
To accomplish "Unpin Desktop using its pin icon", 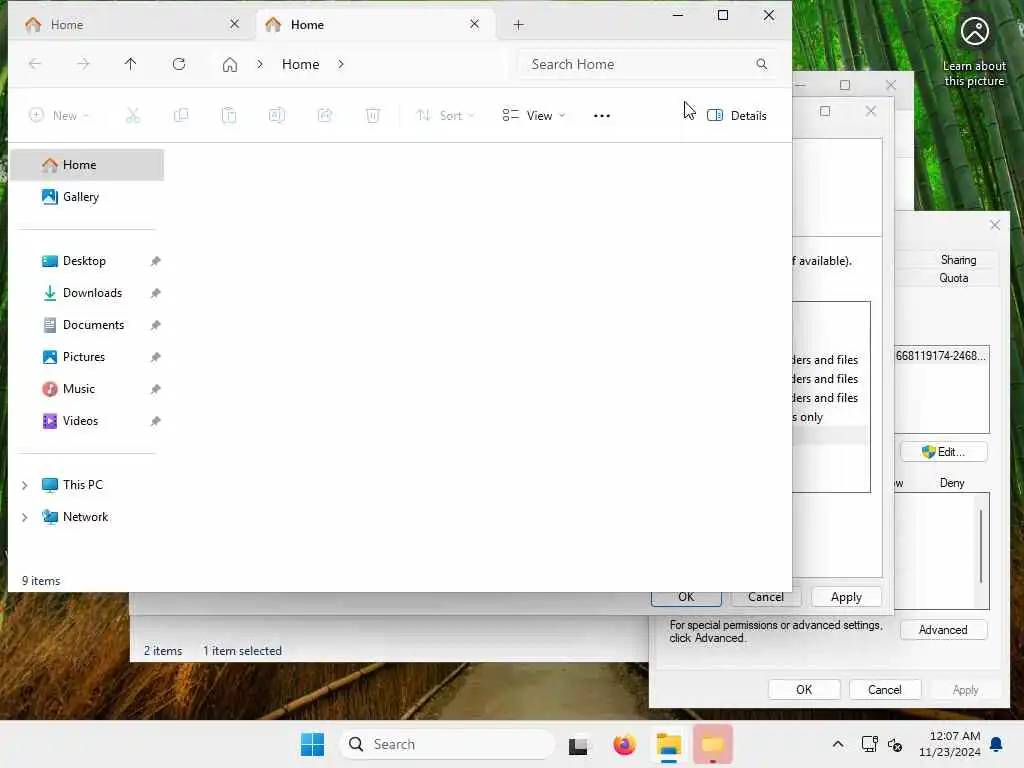I will [155, 261].
